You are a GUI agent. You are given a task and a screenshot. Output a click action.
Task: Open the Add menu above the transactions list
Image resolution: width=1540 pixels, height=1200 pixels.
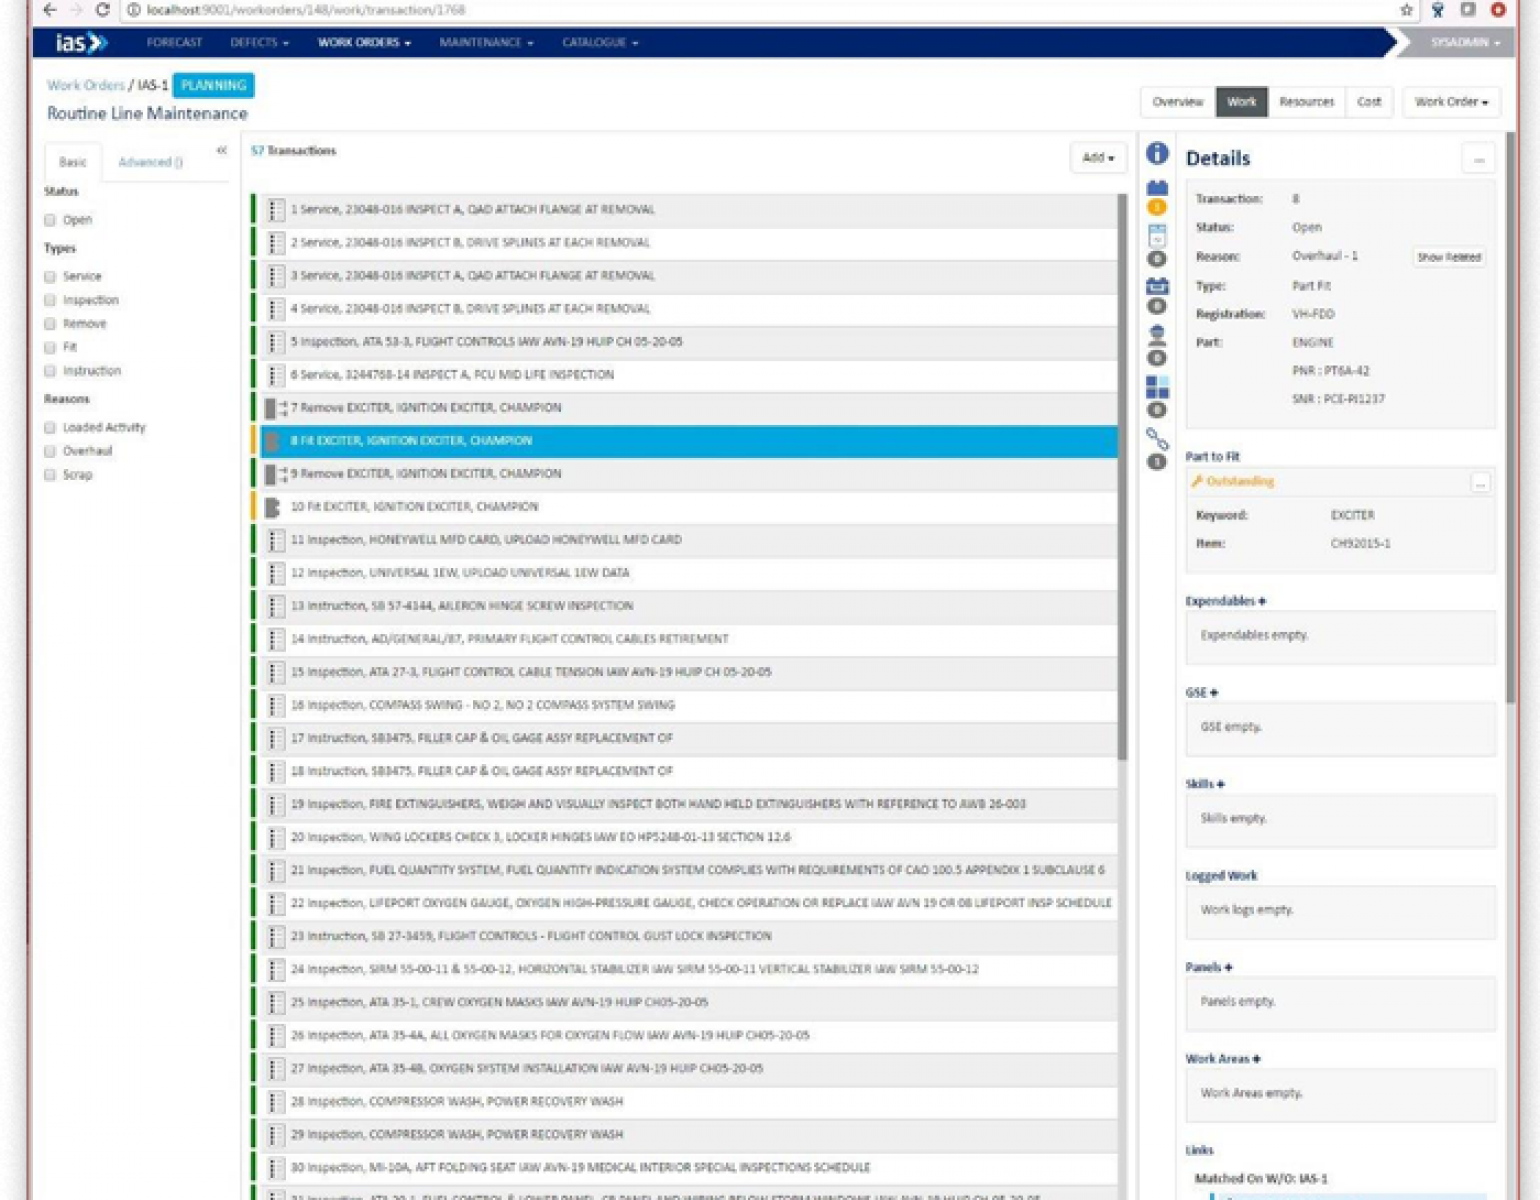coord(1097,157)
